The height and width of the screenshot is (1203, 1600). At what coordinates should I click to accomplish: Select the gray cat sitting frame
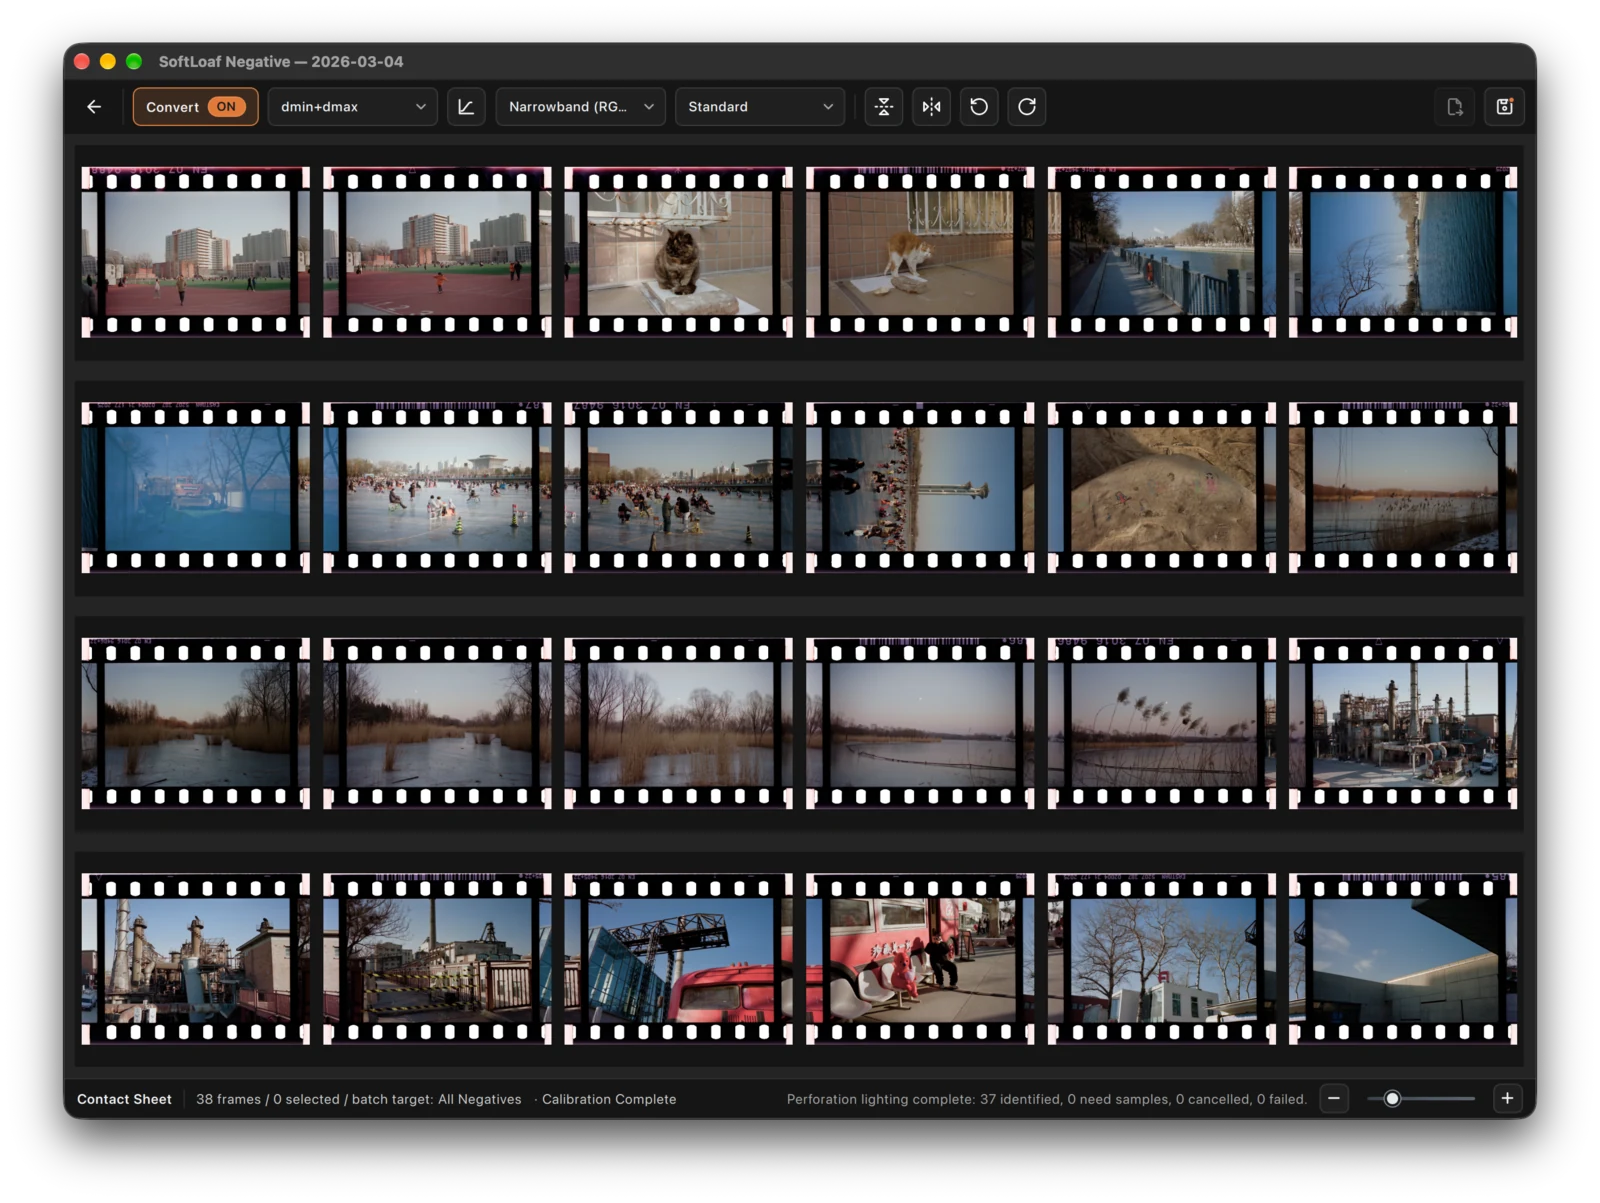tap(678, 252)
